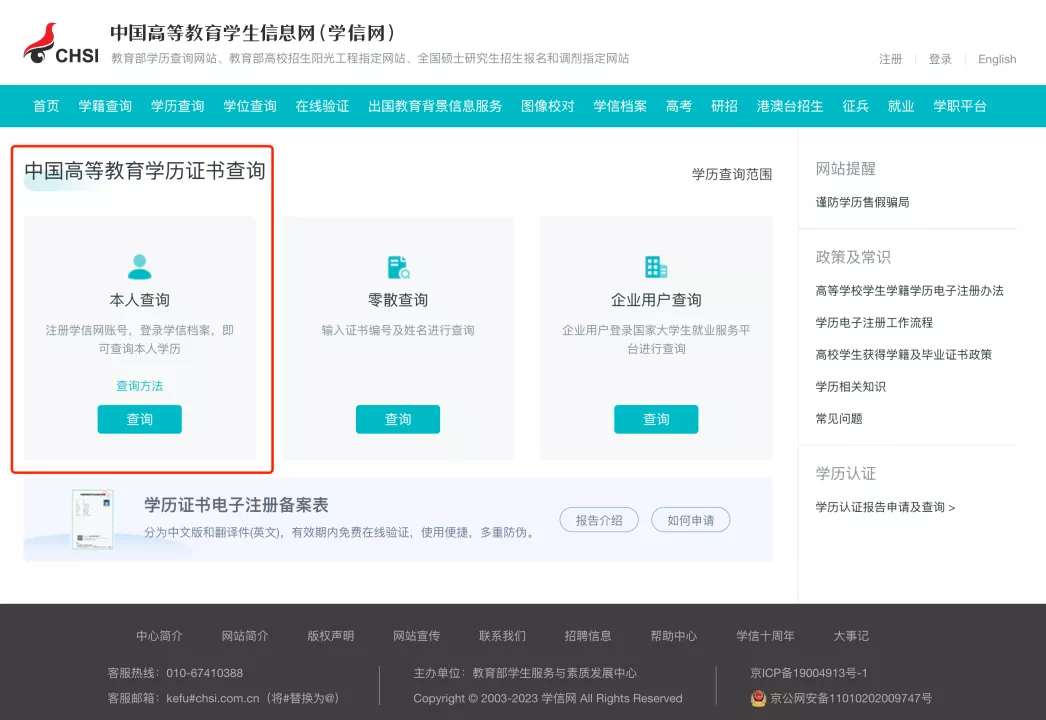Screen dimensions: 1046x720
Task: Open 高校学生获得学籍及毕业证书政策 link
Action: click(x=903, y=355)
